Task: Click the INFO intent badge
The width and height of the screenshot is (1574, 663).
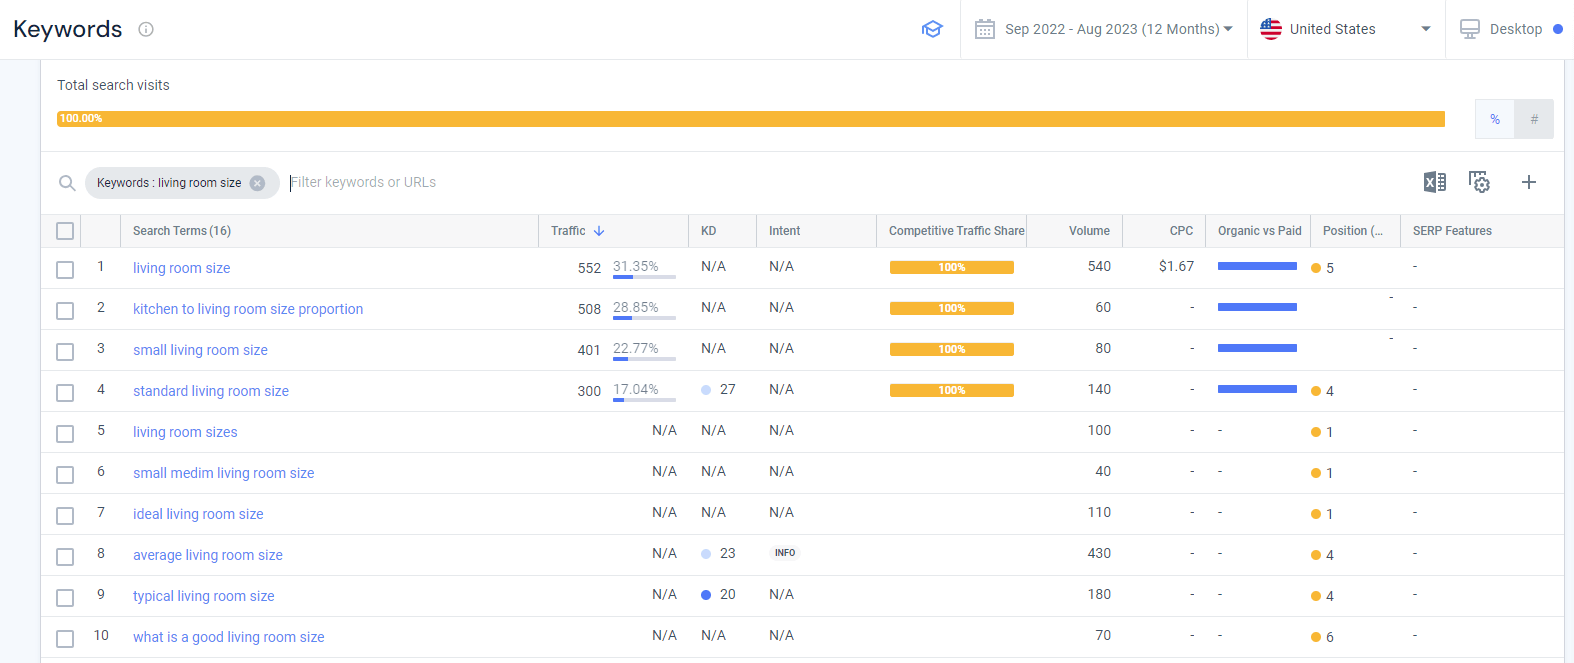Action: 785,553
